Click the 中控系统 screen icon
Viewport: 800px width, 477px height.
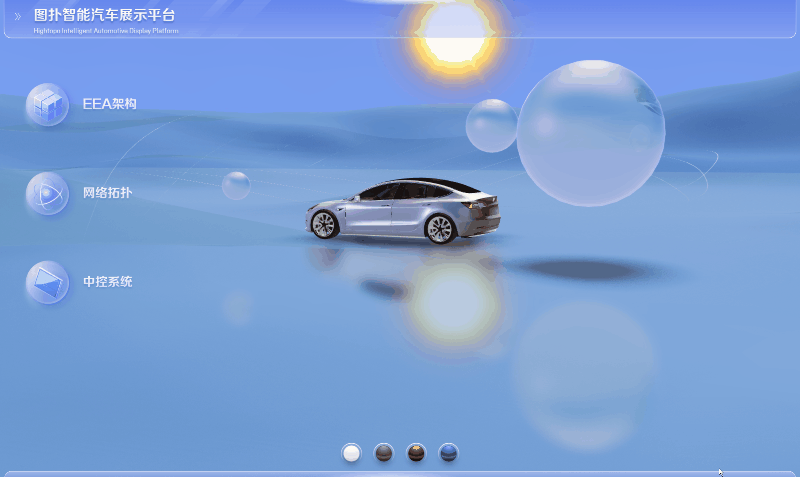(47, 282)
